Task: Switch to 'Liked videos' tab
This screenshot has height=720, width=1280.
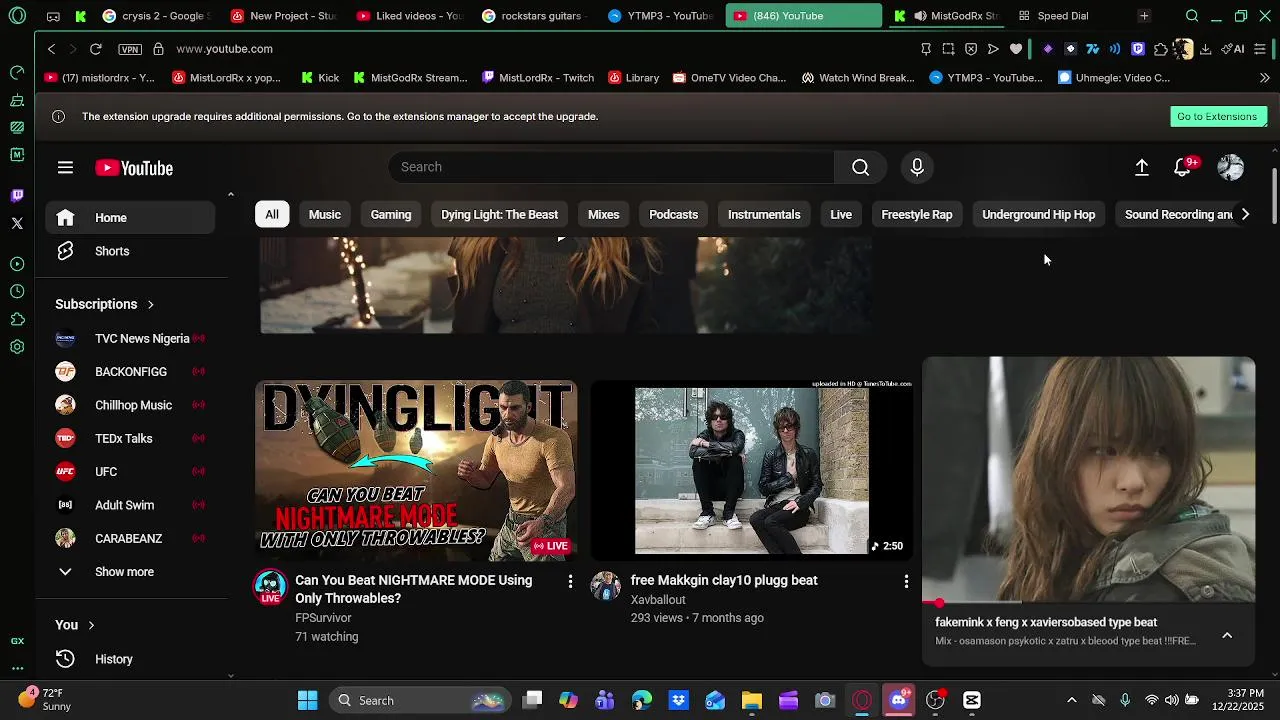Action: 410,16
